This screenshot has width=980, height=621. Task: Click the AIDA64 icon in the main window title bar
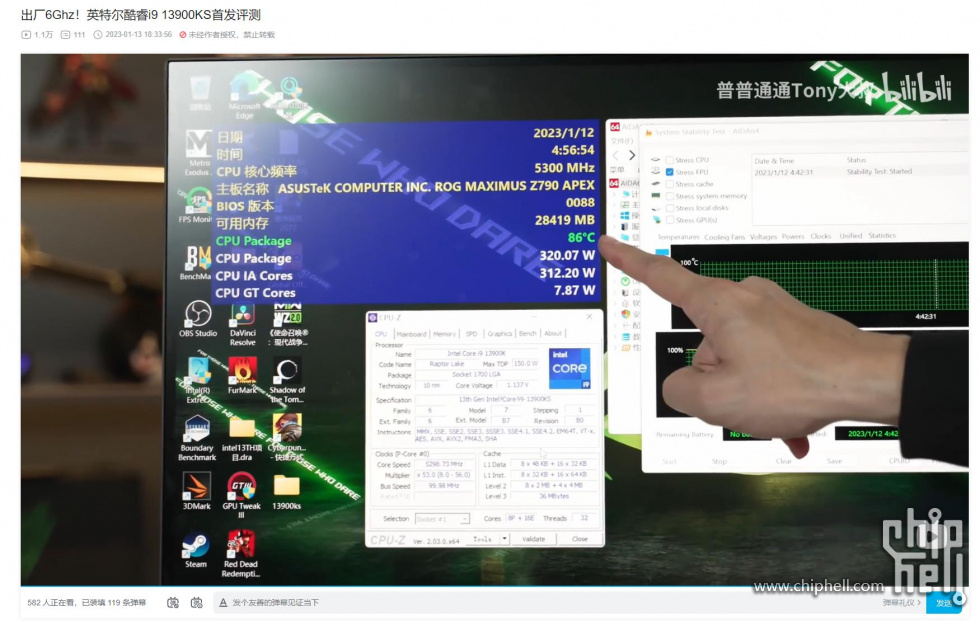tap(614, 127)
